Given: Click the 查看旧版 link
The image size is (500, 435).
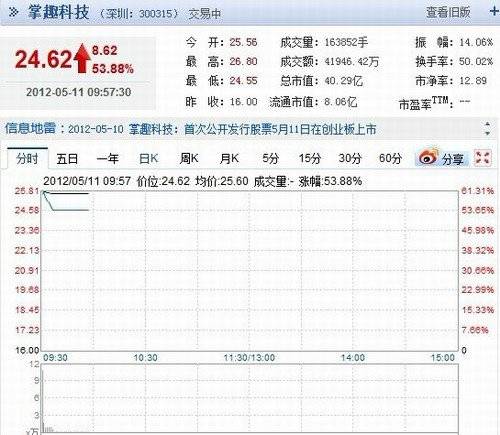Looking at the screenshot, I should tap(448, 12).
